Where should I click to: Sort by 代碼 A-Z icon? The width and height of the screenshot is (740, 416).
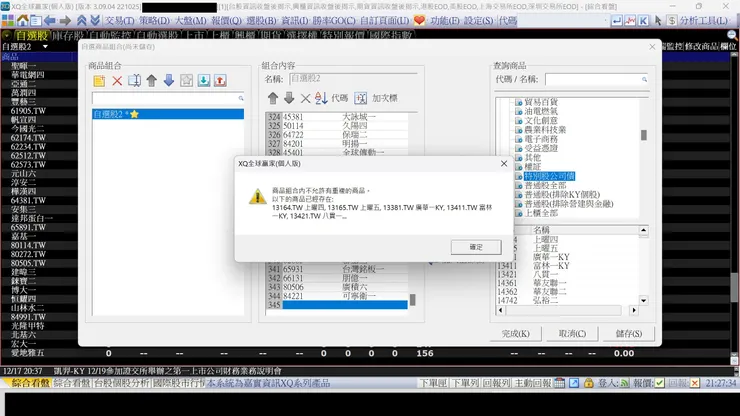[321, 98]
